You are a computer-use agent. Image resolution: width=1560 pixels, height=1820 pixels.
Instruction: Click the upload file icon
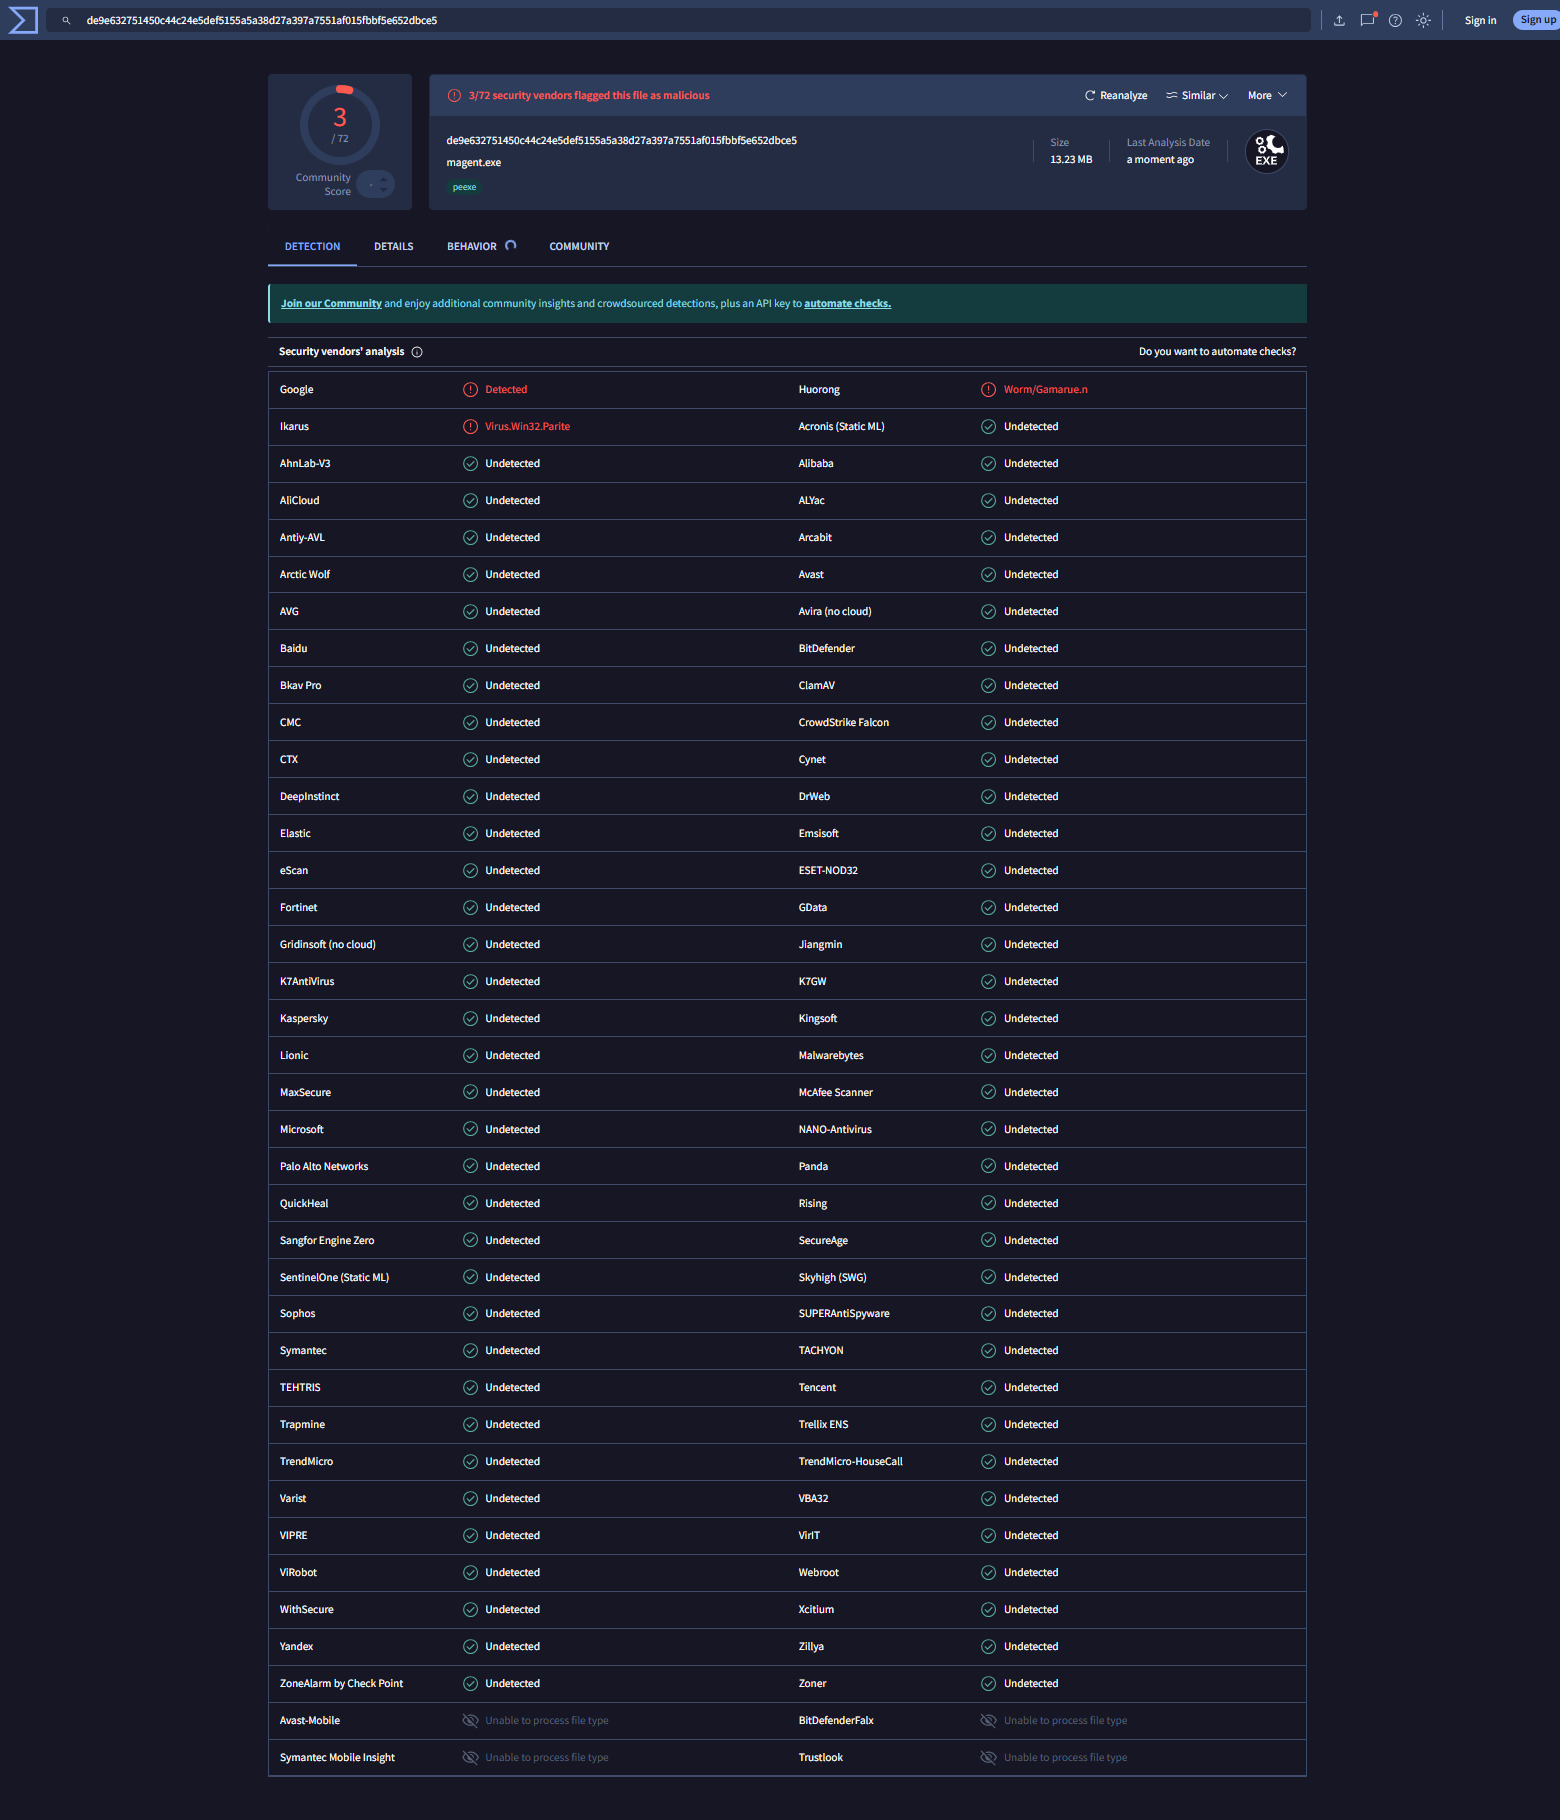pyautogui.click(x=1339, y=20)
